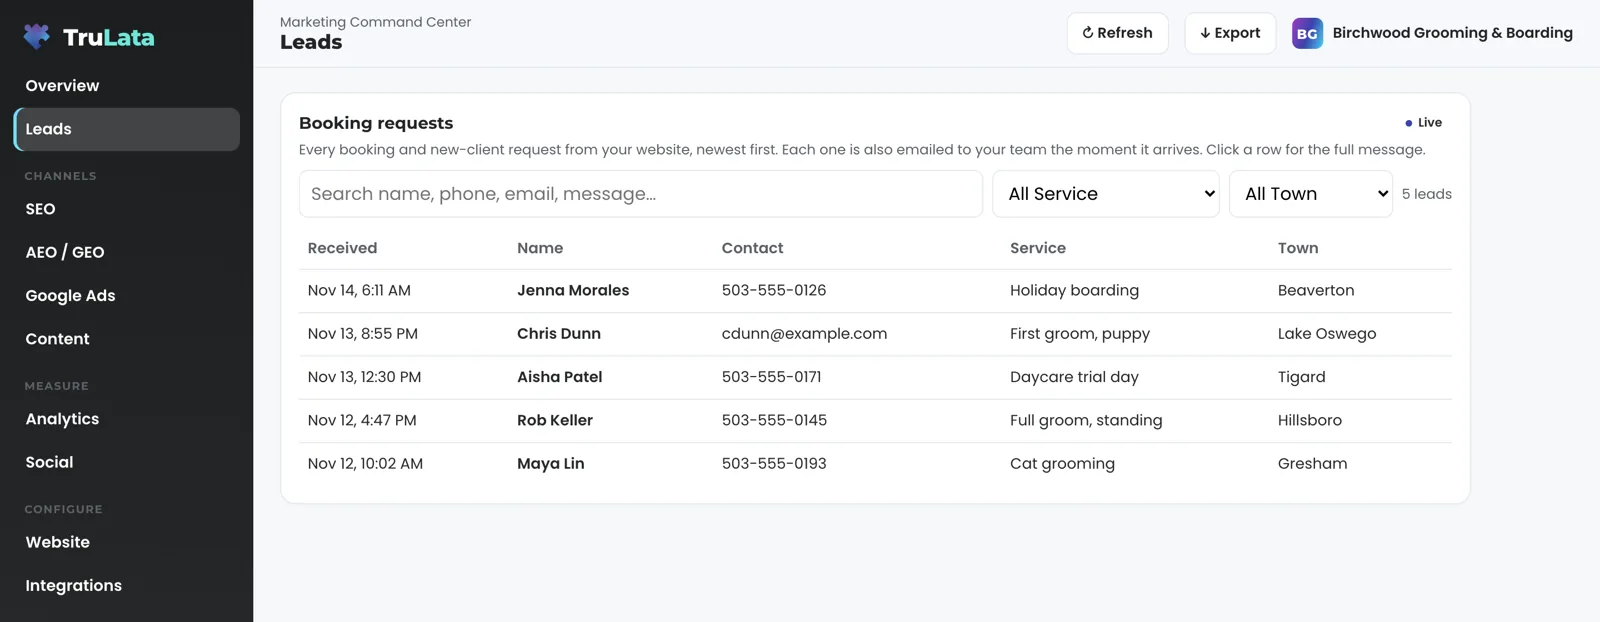The height and width of the screenshot is (622, 1600).
Task: Select Google Ads in the sidebar
Action: pos(126,296)
